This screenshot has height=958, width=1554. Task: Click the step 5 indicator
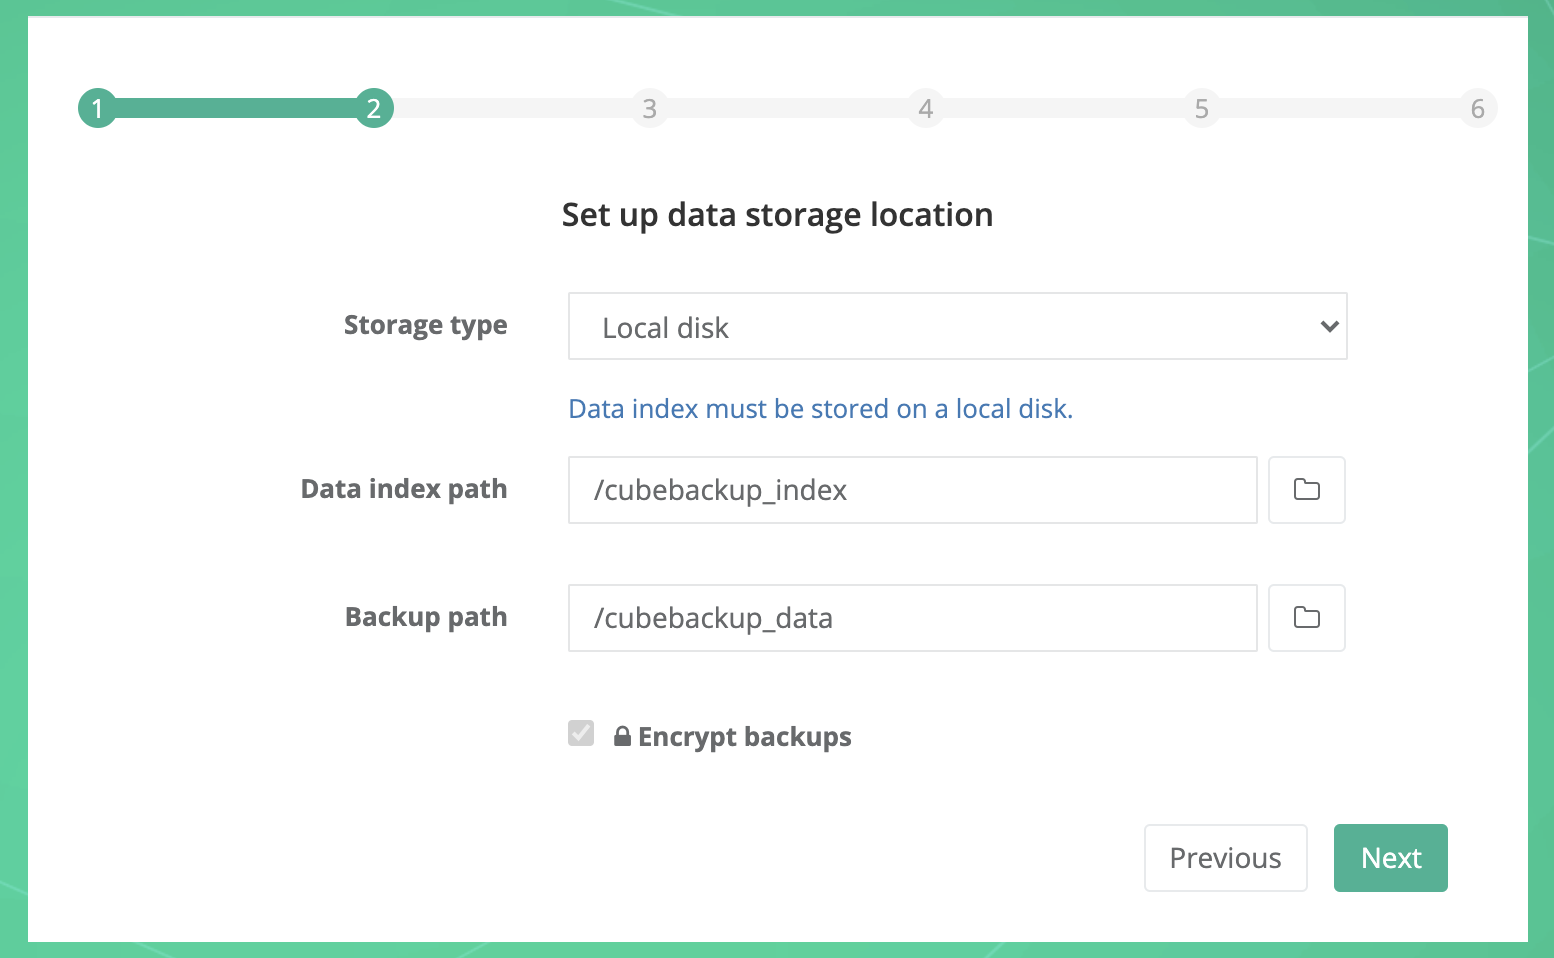1201,108
